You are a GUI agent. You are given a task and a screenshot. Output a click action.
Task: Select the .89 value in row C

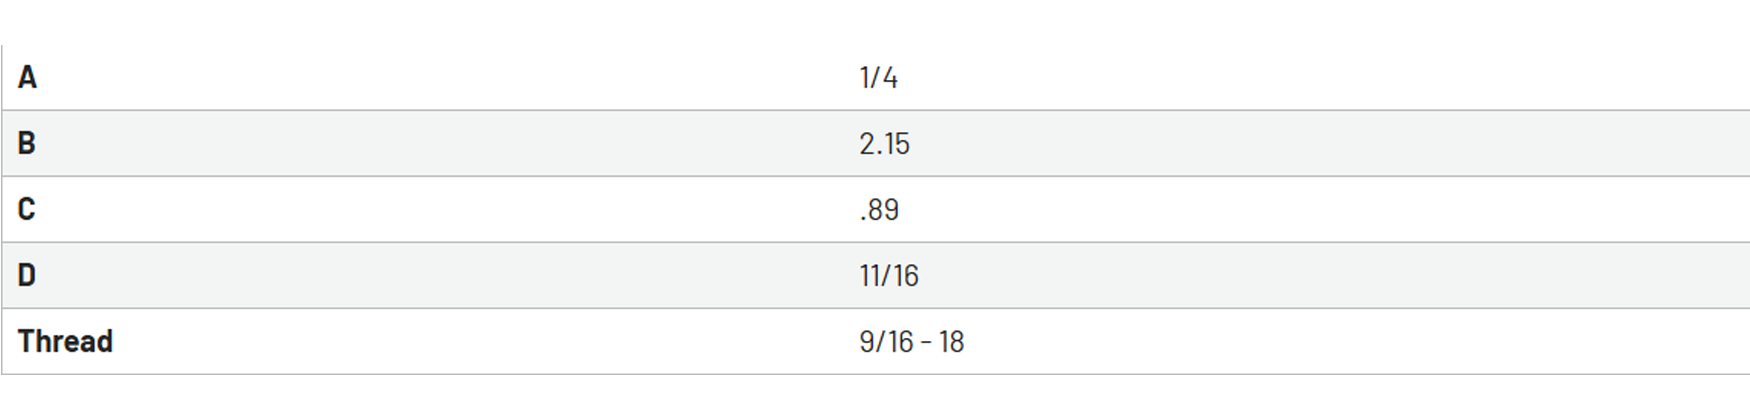(x=879, y=209)
